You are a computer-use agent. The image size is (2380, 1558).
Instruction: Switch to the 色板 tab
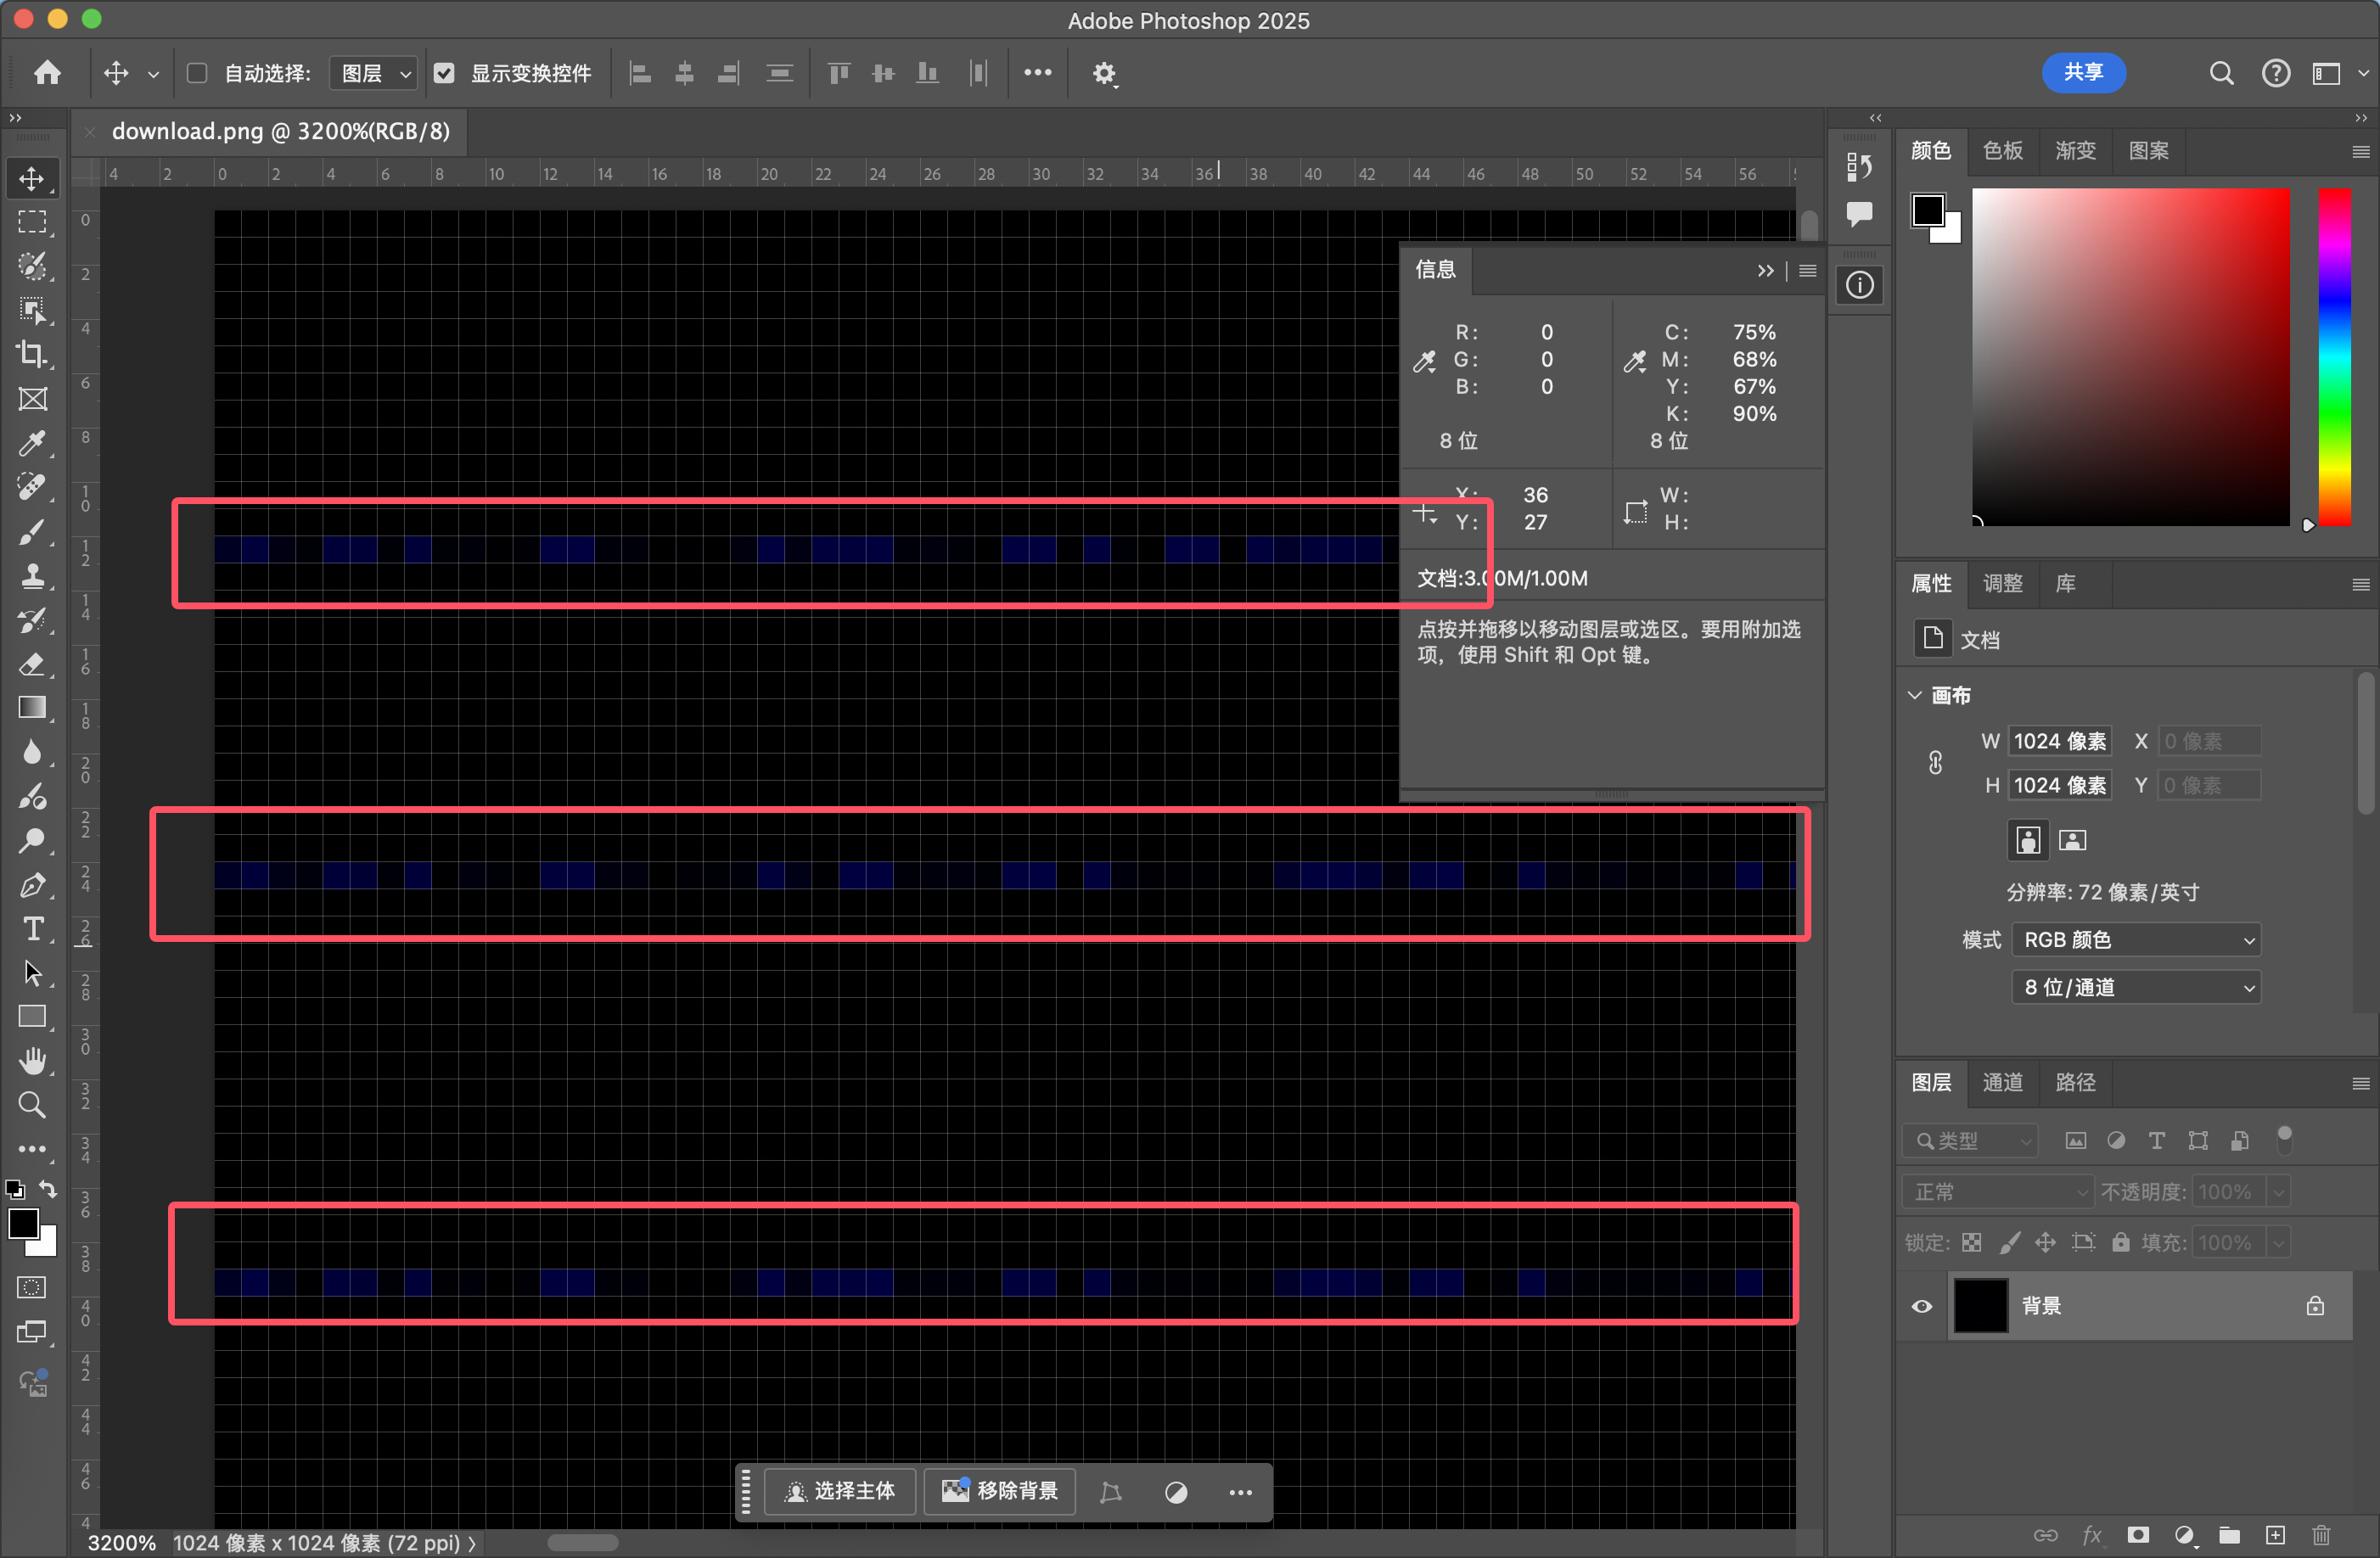tap(2002, 151)
